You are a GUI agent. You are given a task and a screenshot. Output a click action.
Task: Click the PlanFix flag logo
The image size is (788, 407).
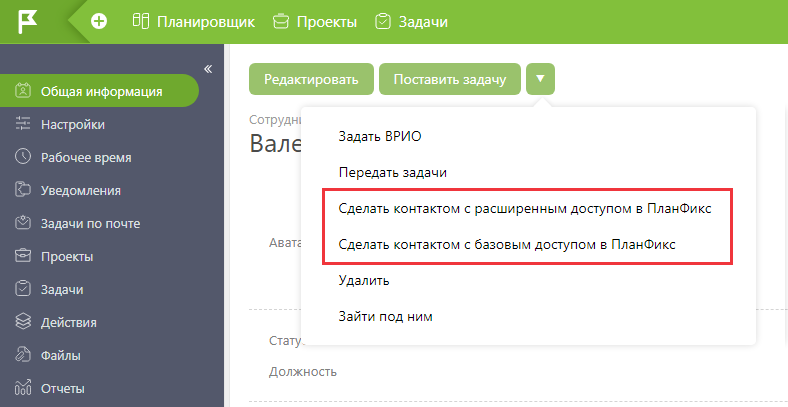click(x=28, y=22)
